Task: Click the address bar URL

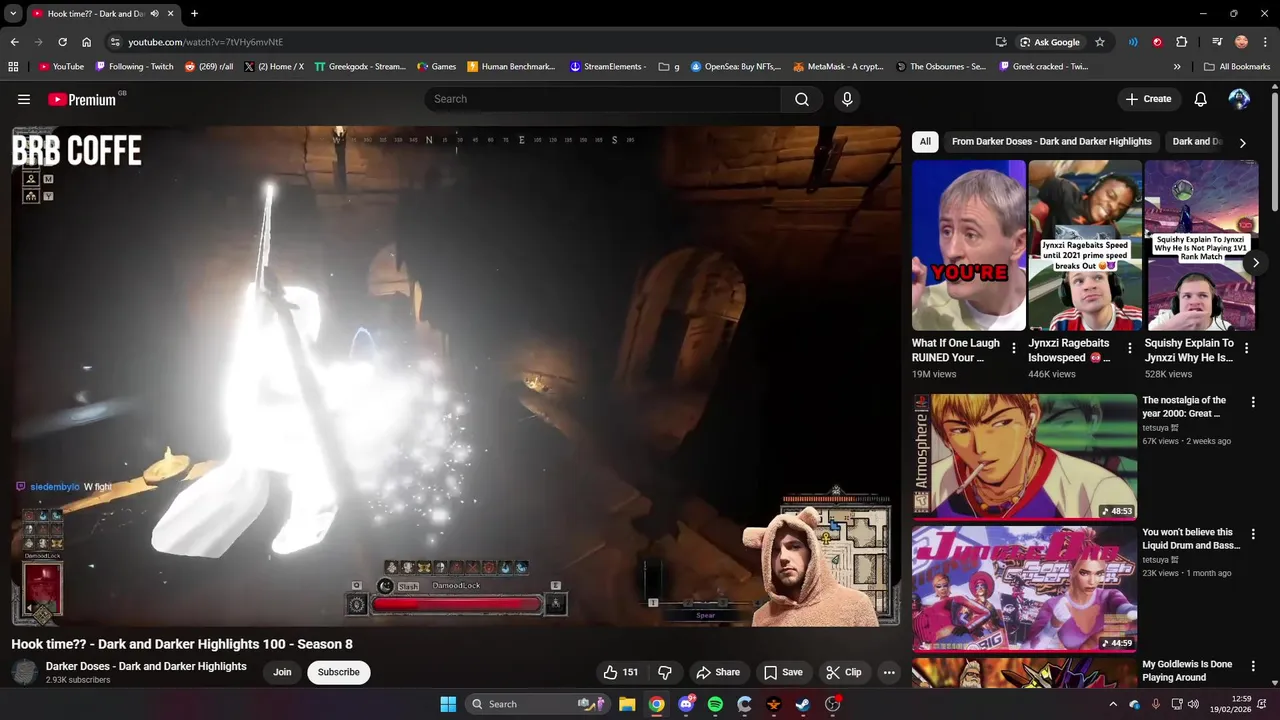Action: coord(205,42)
